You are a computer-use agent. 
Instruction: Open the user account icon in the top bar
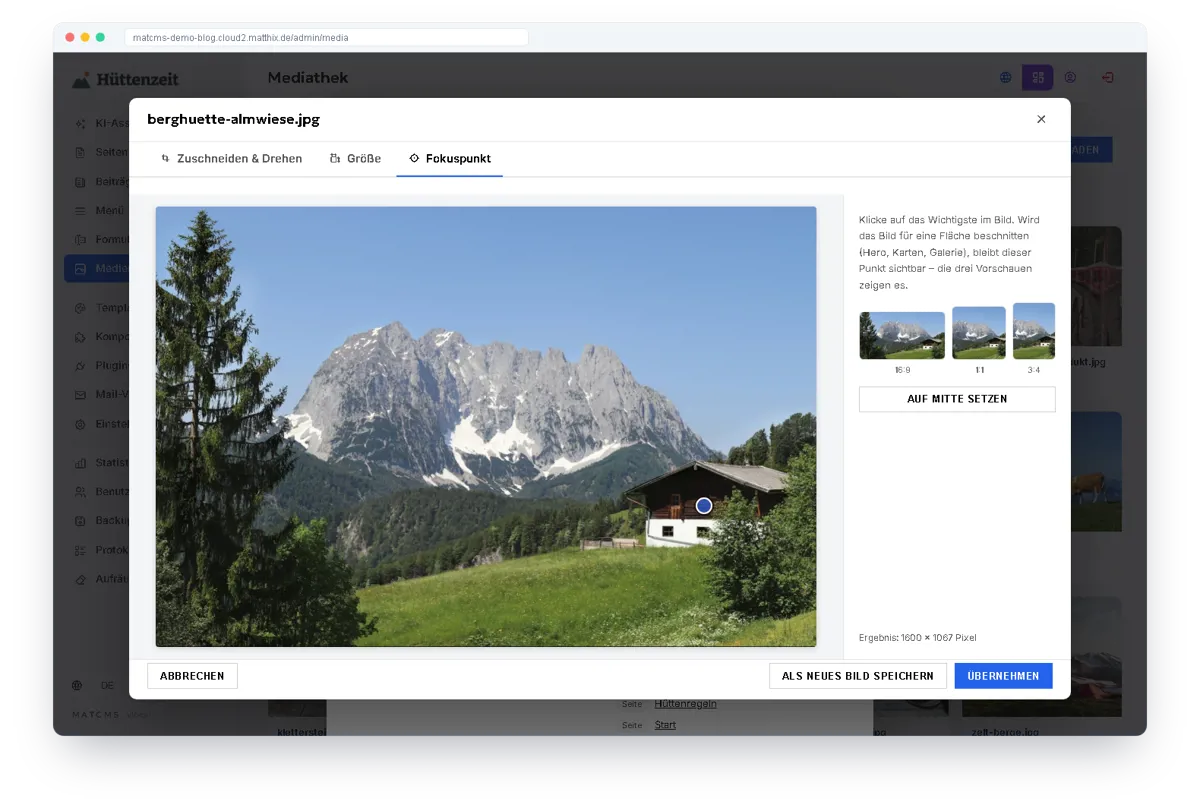point(1070,78)
